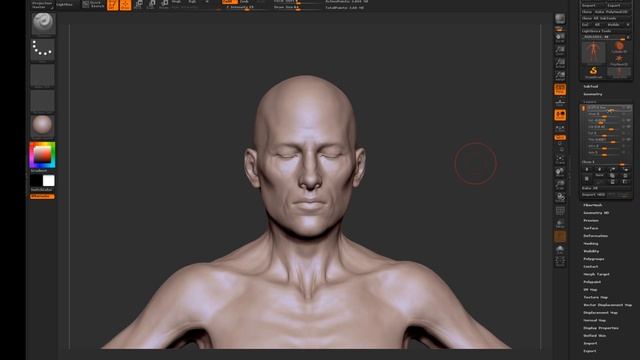Select the Scale transform icon in top bar

[x=151, y=4]
